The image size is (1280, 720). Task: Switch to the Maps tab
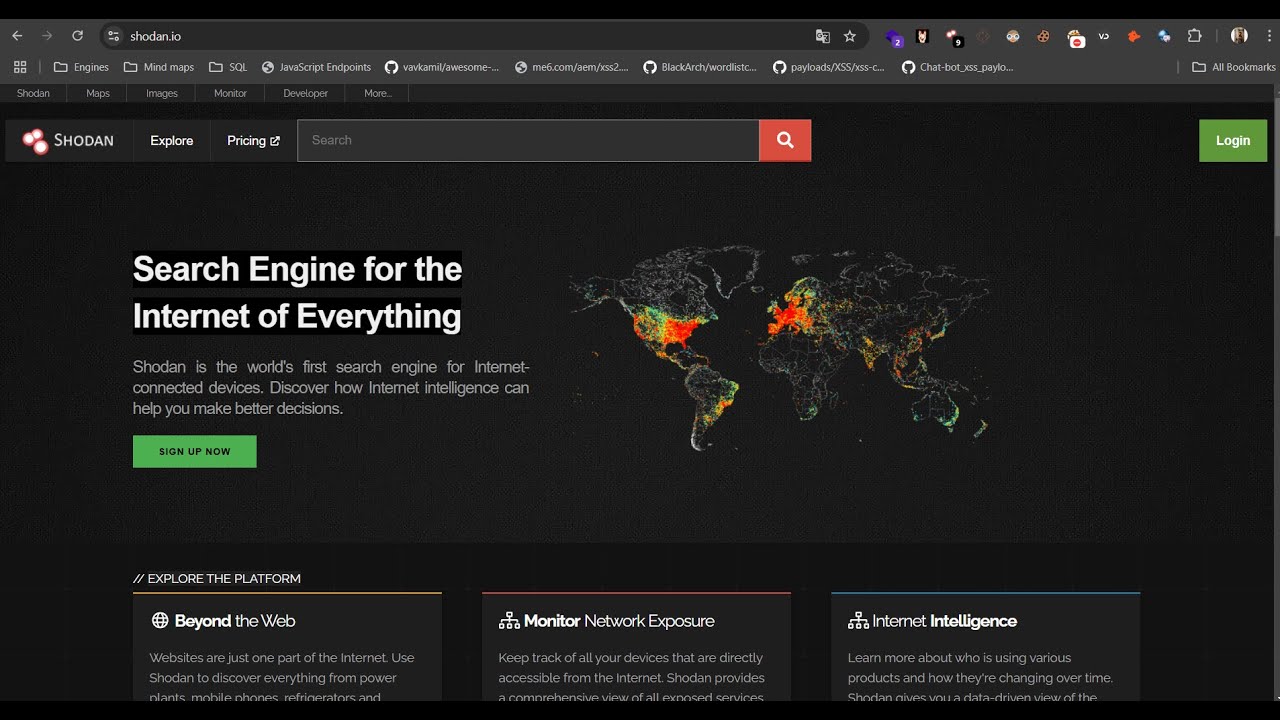point(98,93)
